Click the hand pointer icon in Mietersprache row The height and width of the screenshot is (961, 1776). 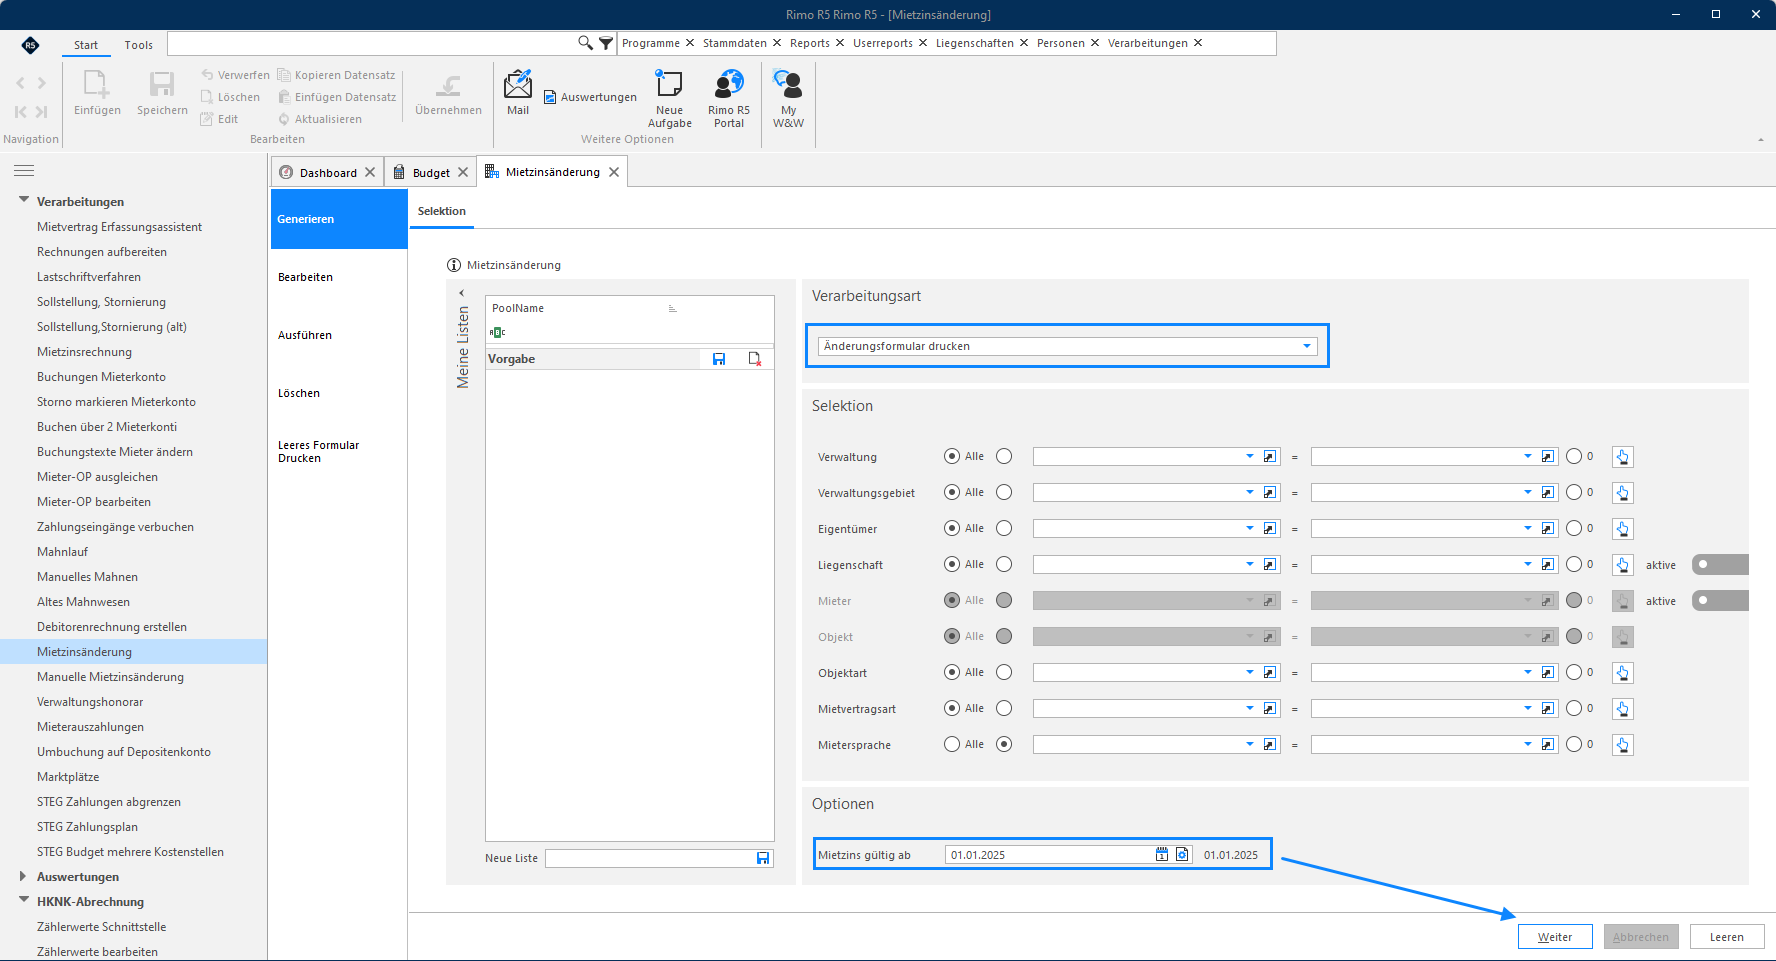(x=1623, y=745)
